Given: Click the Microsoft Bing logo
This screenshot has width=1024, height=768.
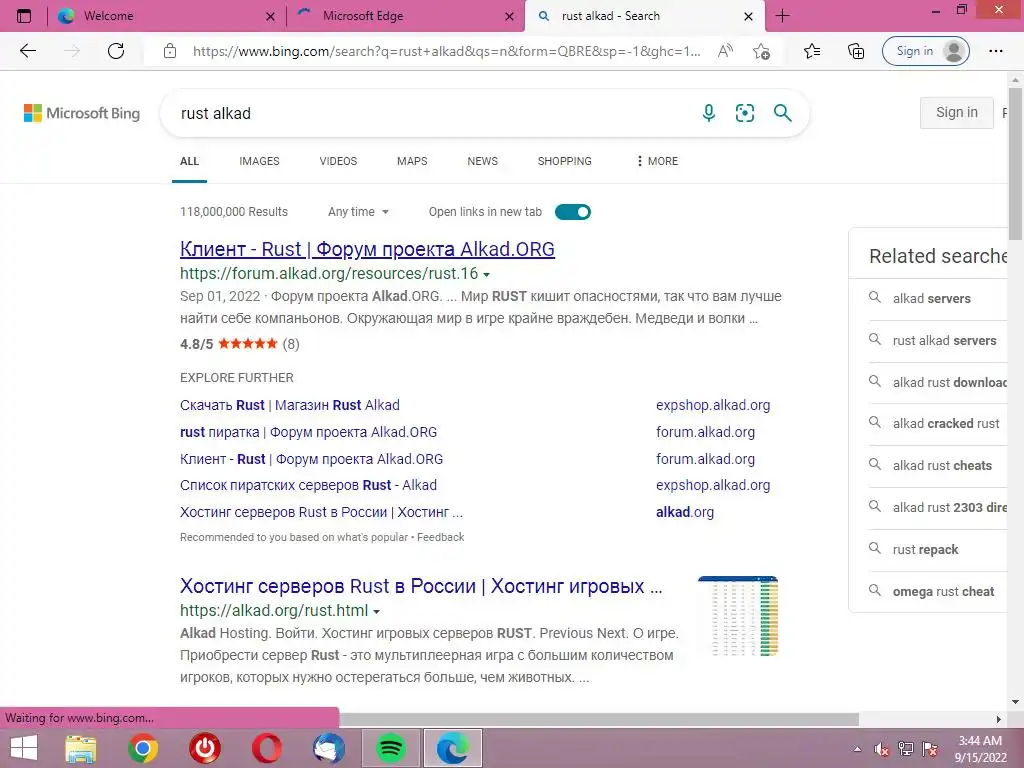Looking at the screenshot, I should 82,113.
